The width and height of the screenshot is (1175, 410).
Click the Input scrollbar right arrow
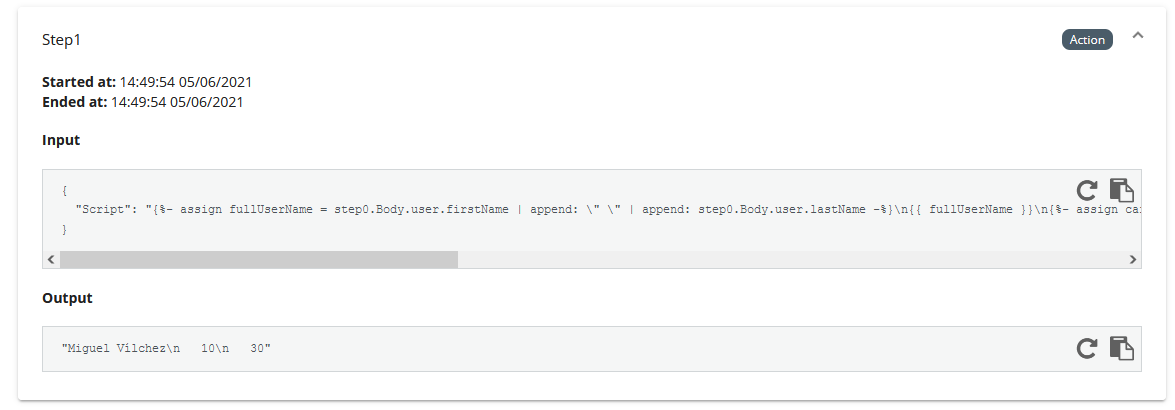point(1133,259)
